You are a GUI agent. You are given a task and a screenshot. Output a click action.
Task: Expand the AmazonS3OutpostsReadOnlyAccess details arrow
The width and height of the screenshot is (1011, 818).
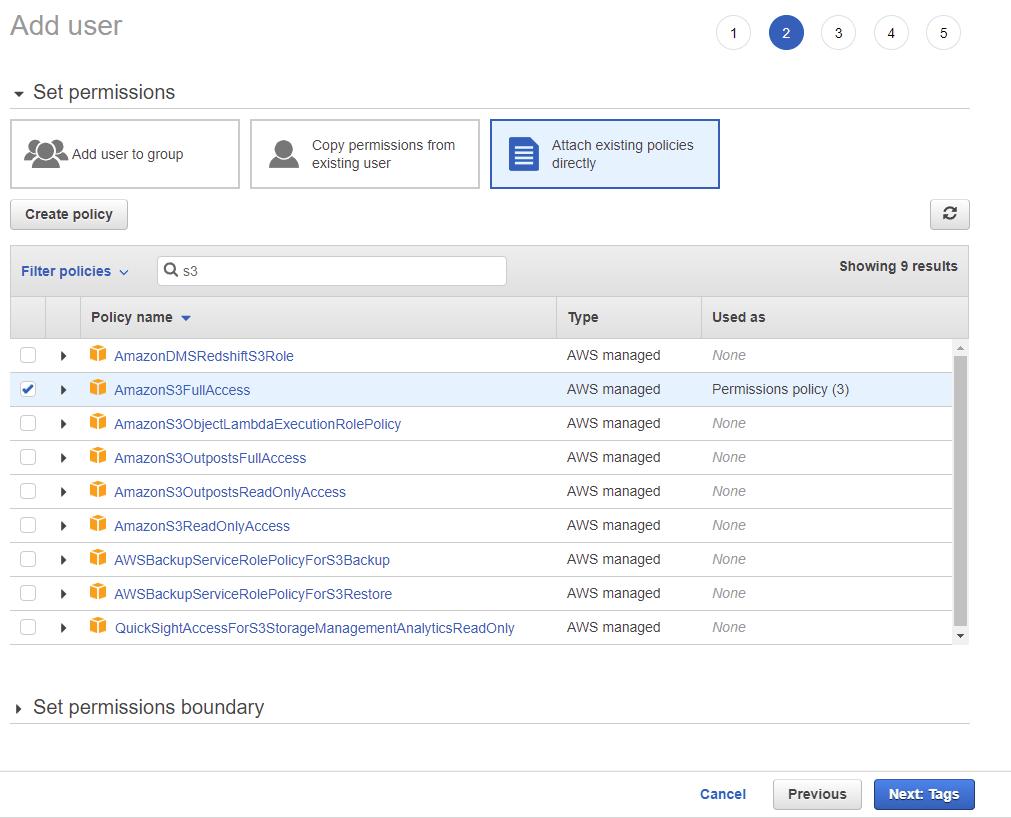tap(63, 492)
